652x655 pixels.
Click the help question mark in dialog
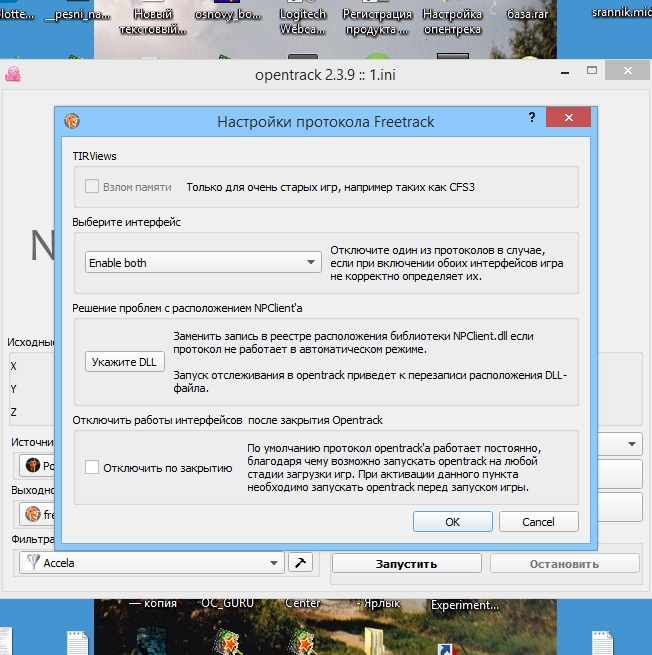pos(532,117)
